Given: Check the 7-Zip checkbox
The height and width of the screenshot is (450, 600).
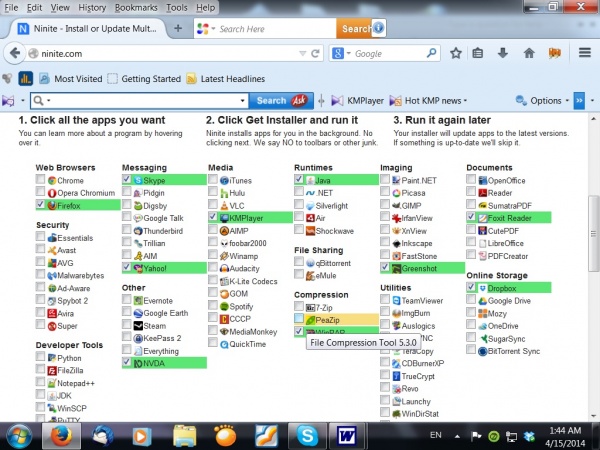Looking at the screenshot, I should tap(299, 306).
